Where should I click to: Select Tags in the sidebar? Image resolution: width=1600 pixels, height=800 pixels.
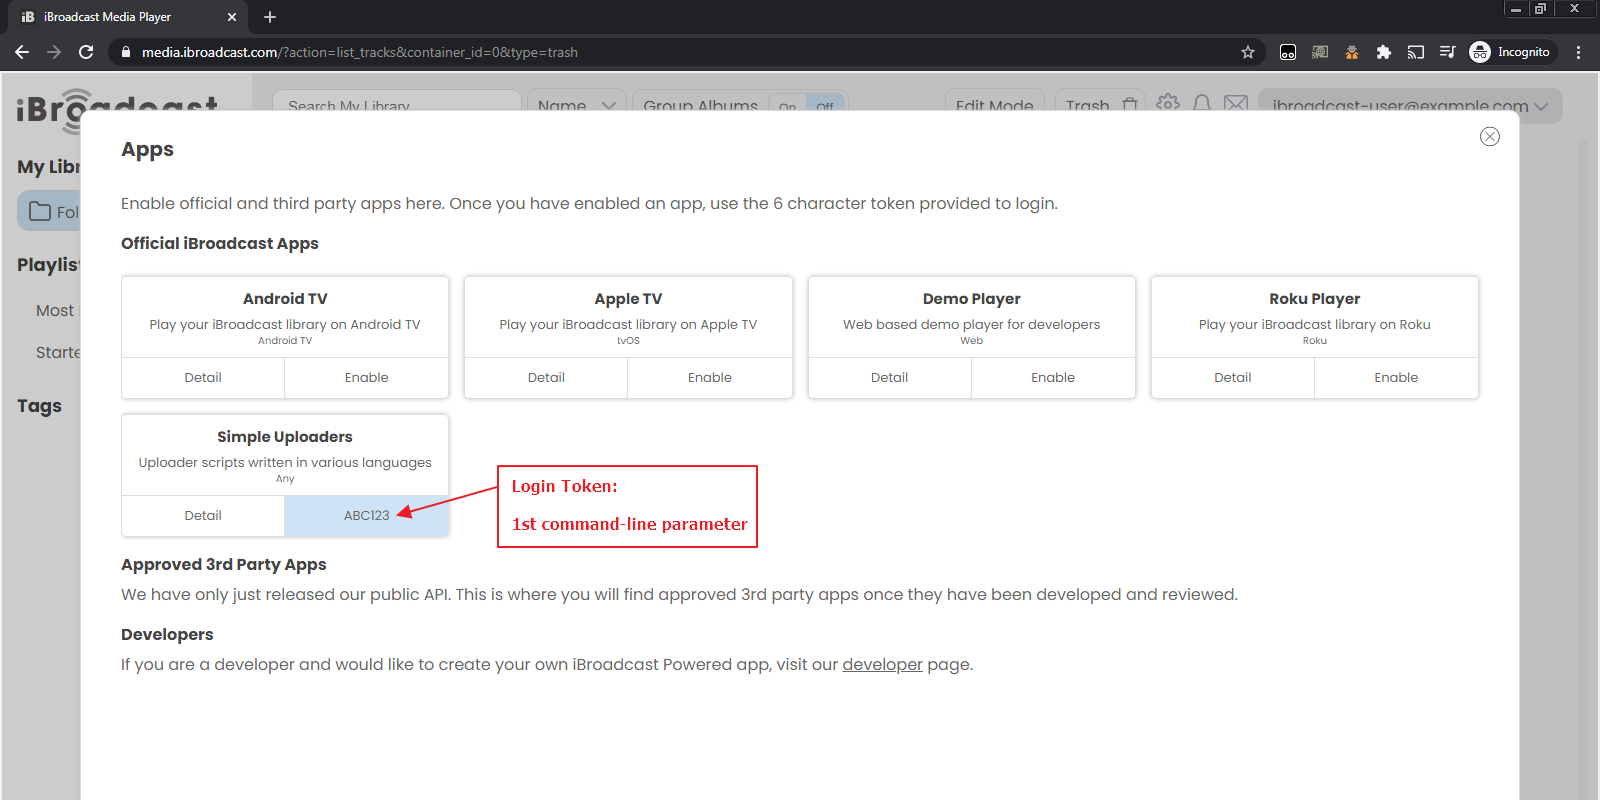tap(39, 406)
